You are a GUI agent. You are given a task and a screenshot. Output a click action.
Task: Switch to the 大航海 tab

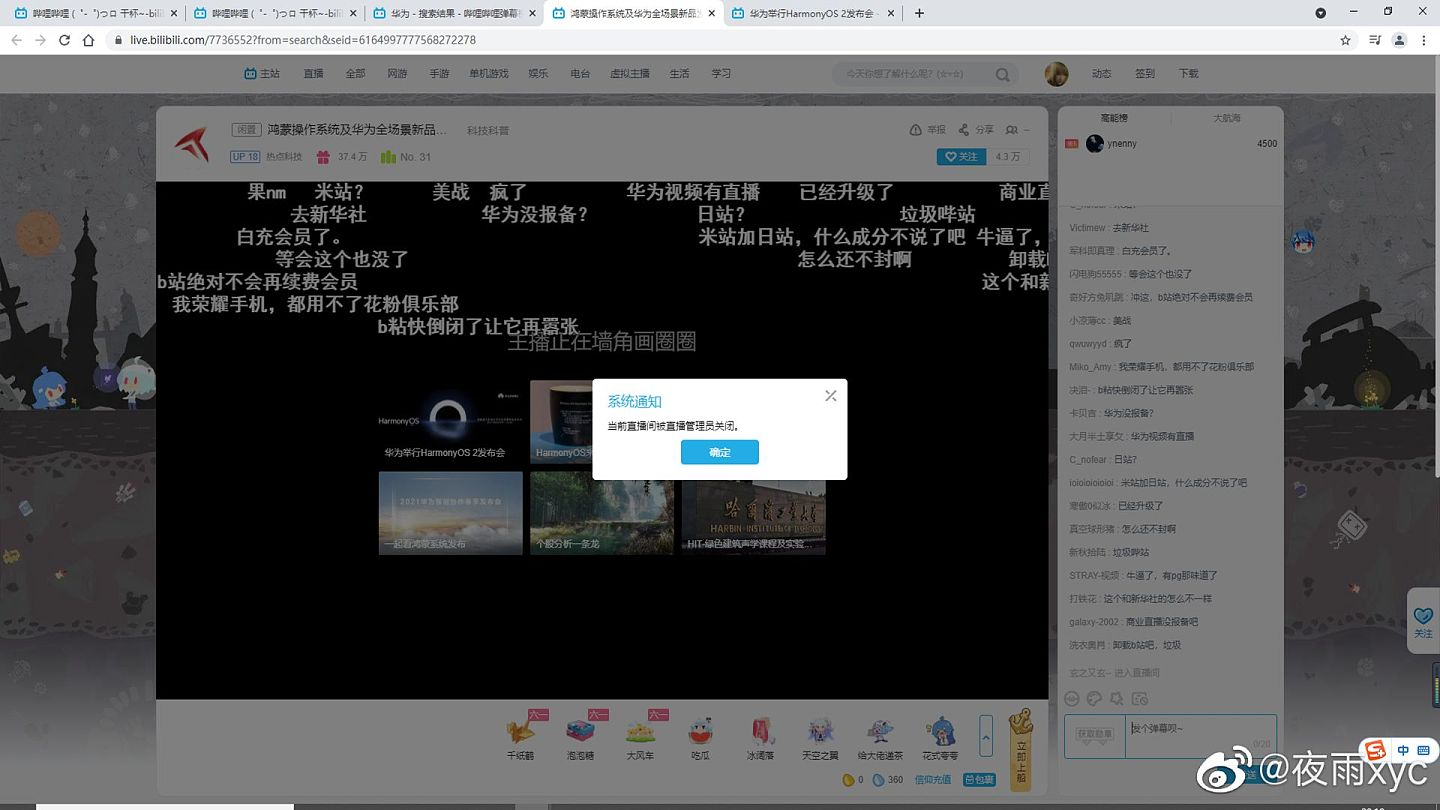1227,118
